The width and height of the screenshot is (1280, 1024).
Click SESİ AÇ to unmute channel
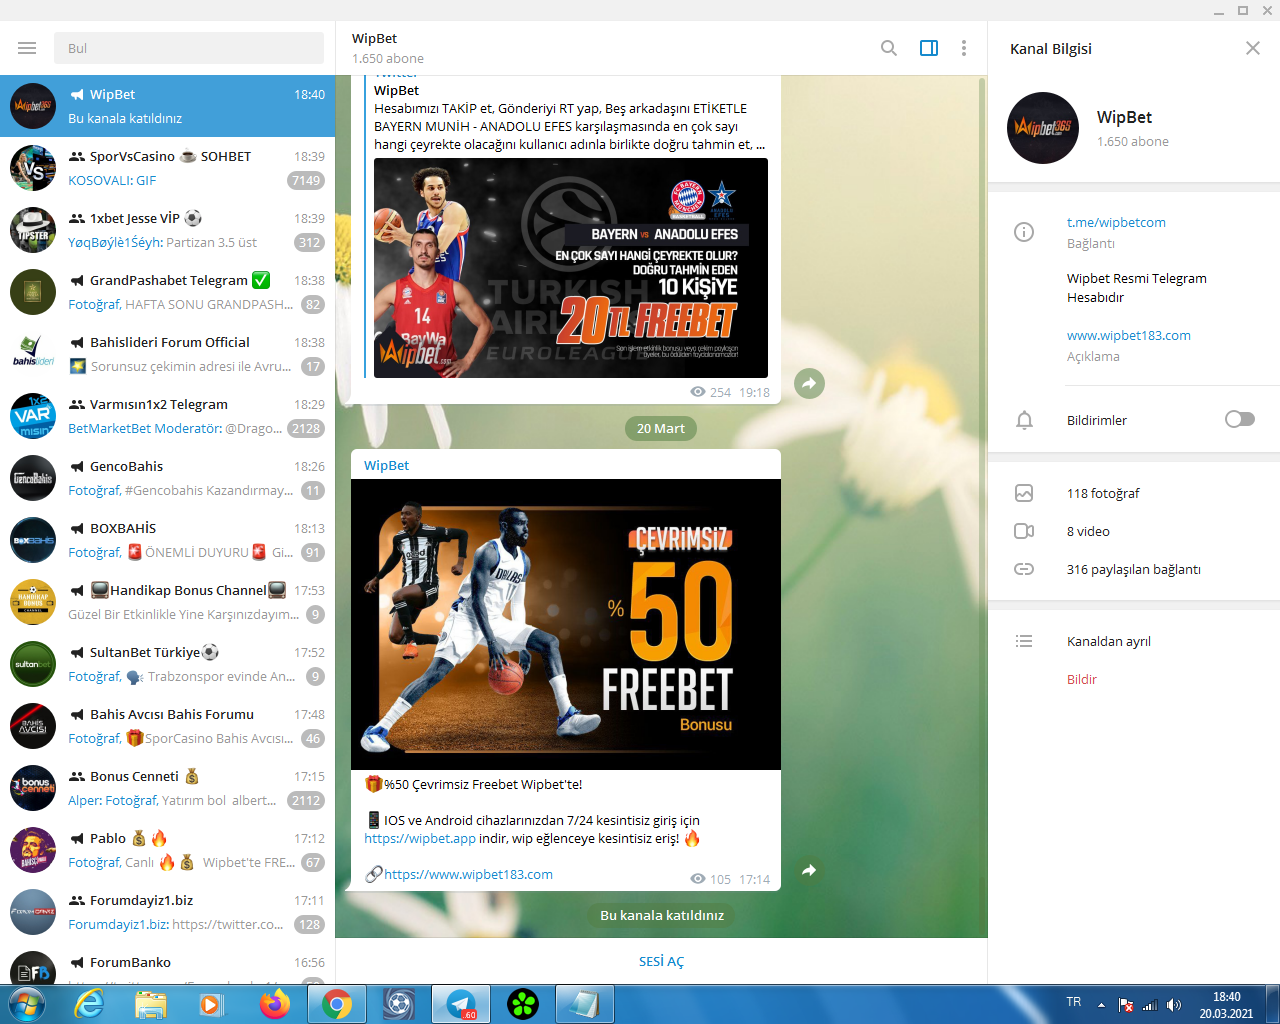tap(662, 961)
